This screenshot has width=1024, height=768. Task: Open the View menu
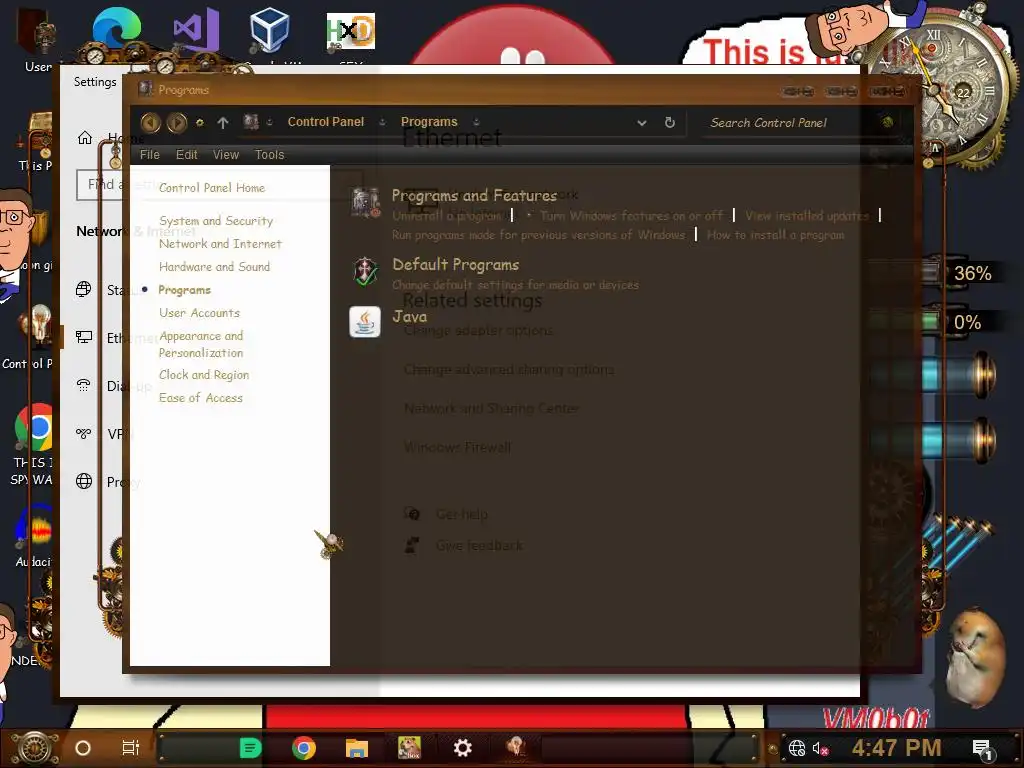[226, 155]
